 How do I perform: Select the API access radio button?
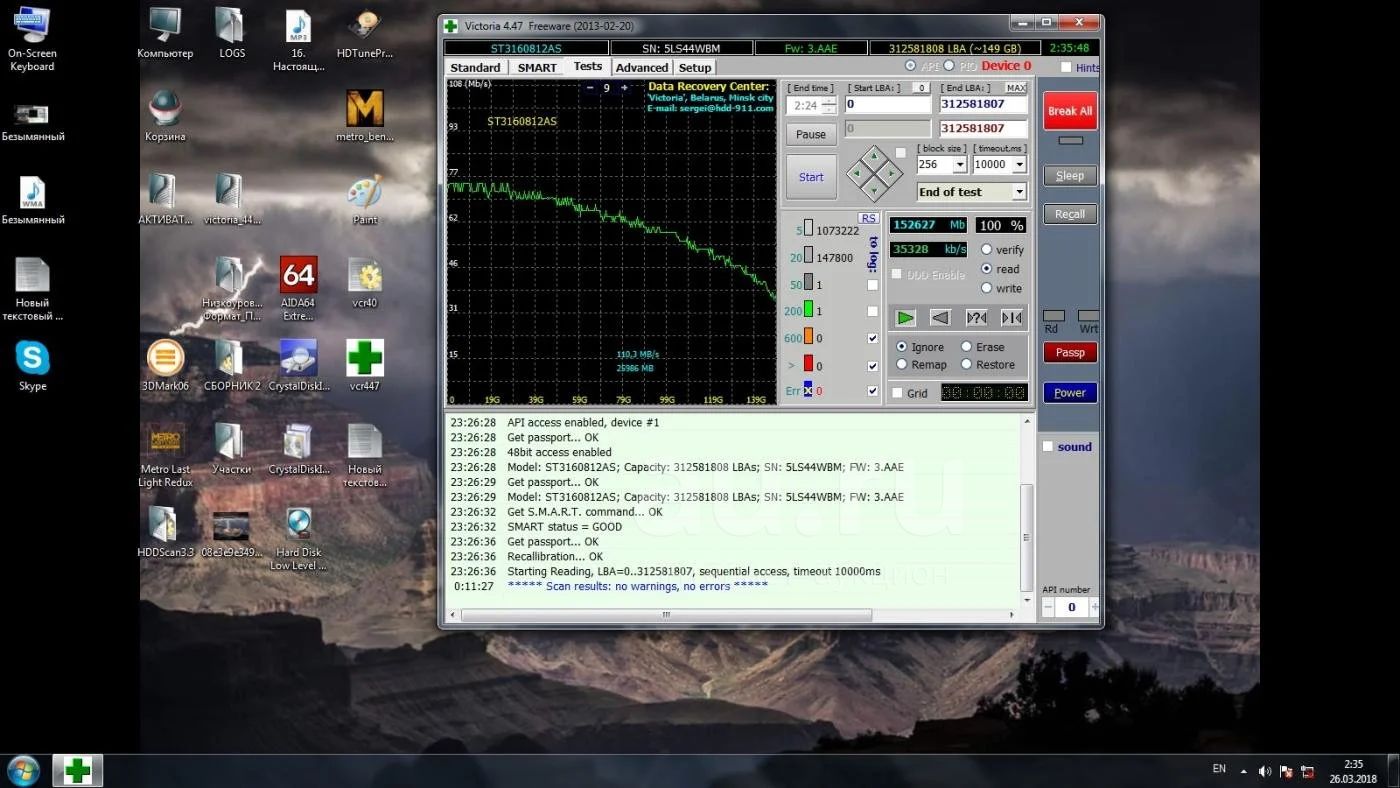click(x=910, y=66)
